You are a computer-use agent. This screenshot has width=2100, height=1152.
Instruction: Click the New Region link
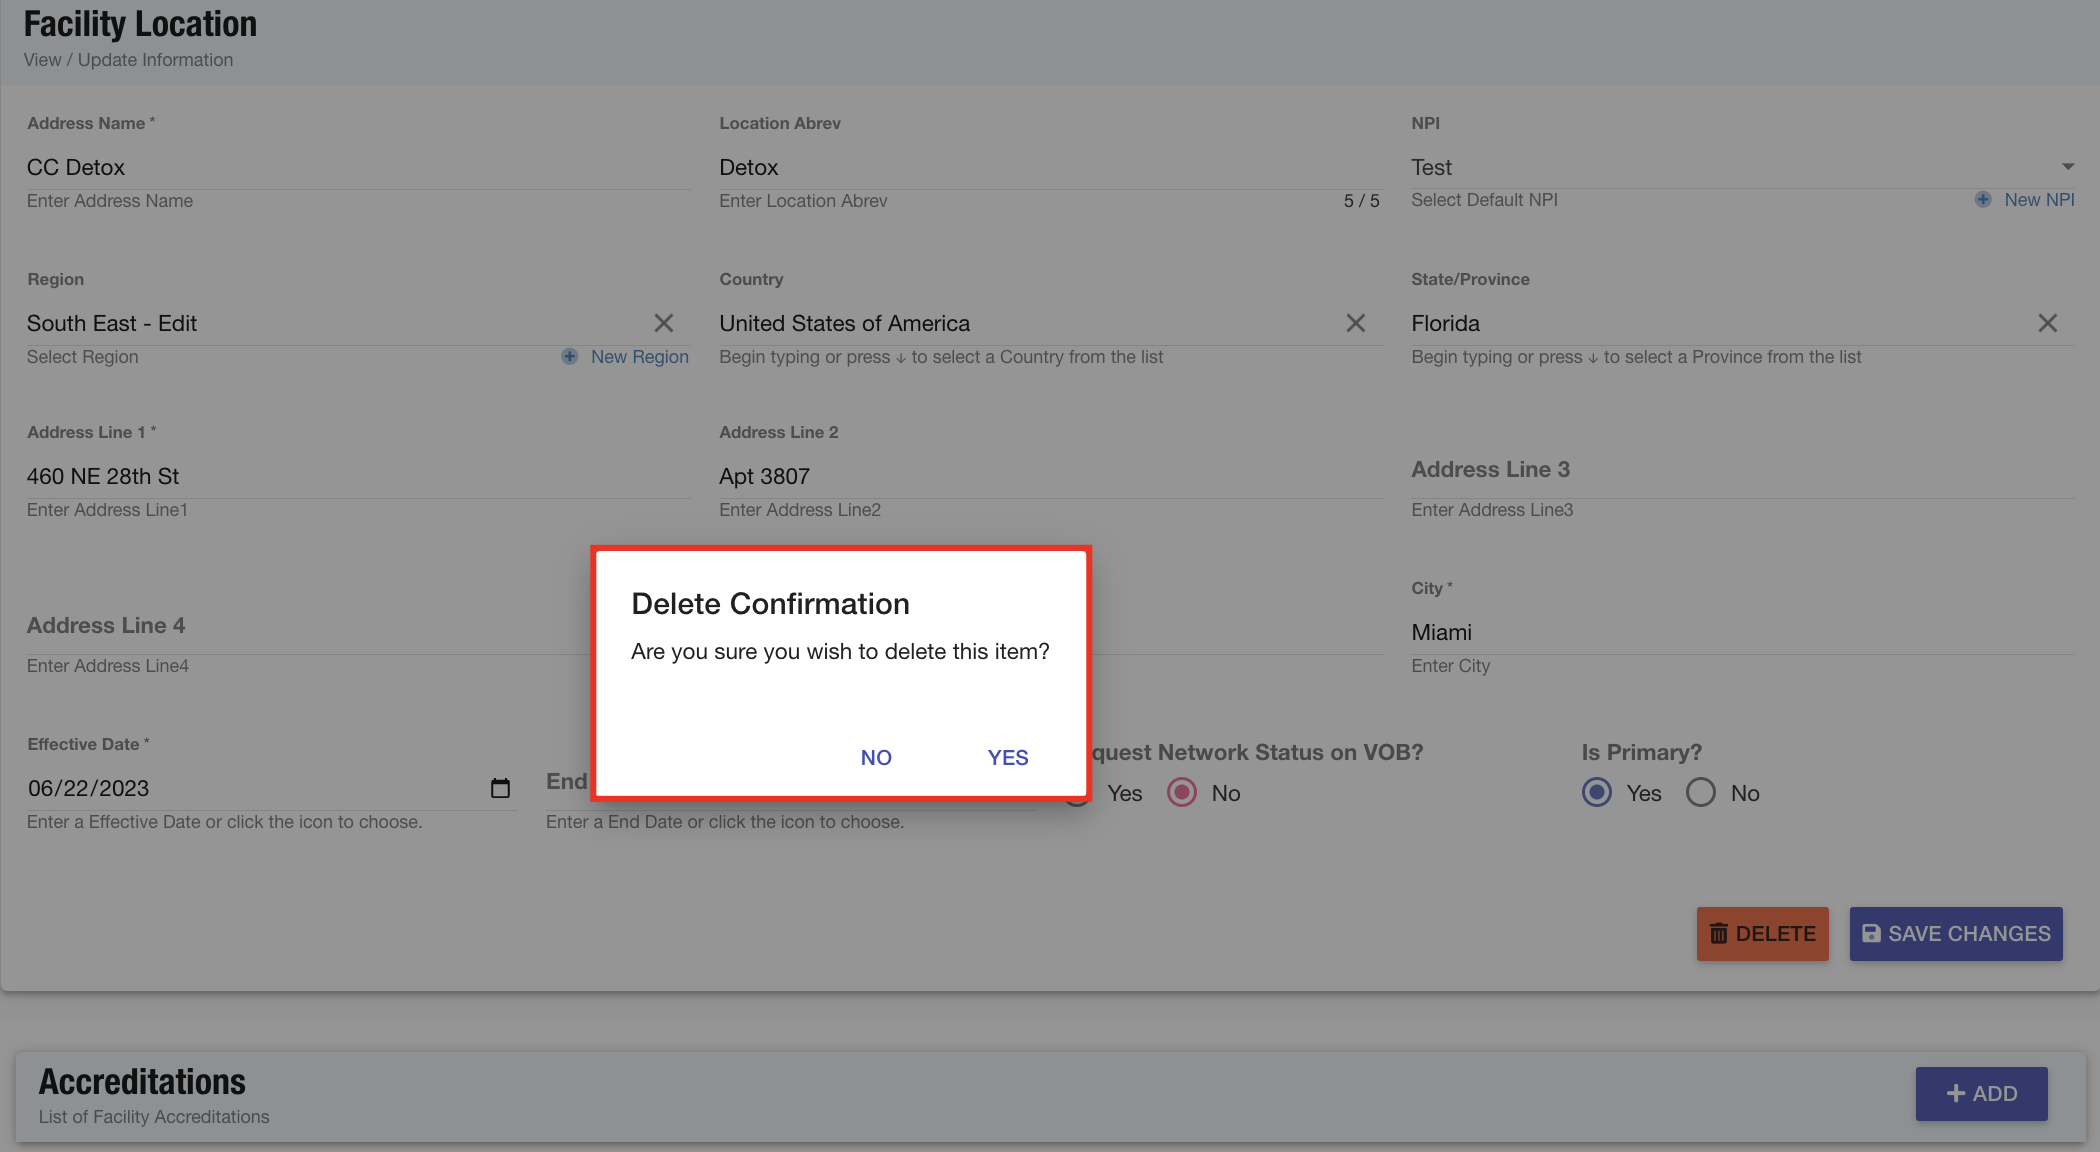(x=639, y=357)
